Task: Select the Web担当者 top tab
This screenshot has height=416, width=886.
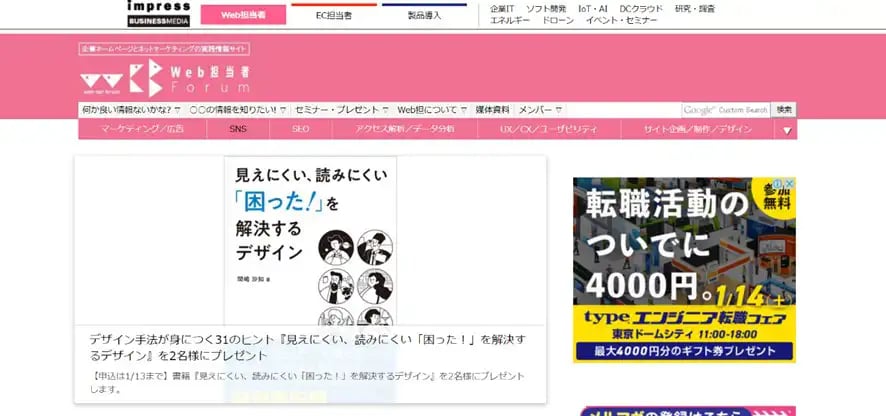Action: [243, 15]
